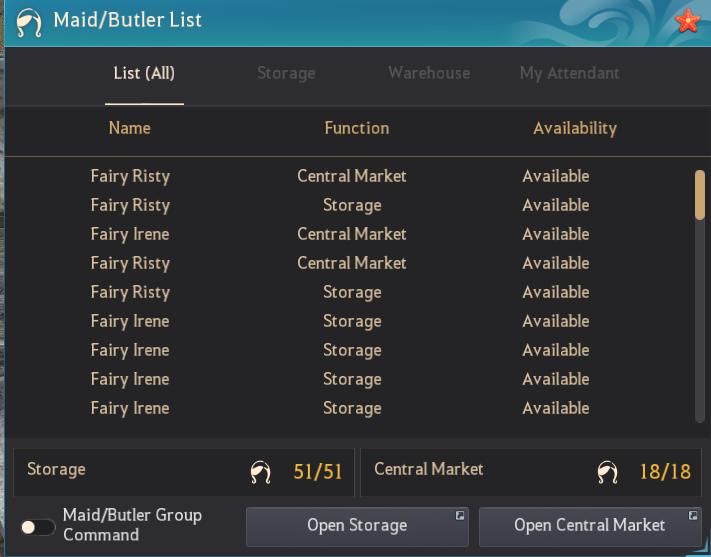Close the window with the starfish icon

pos(688,21)
